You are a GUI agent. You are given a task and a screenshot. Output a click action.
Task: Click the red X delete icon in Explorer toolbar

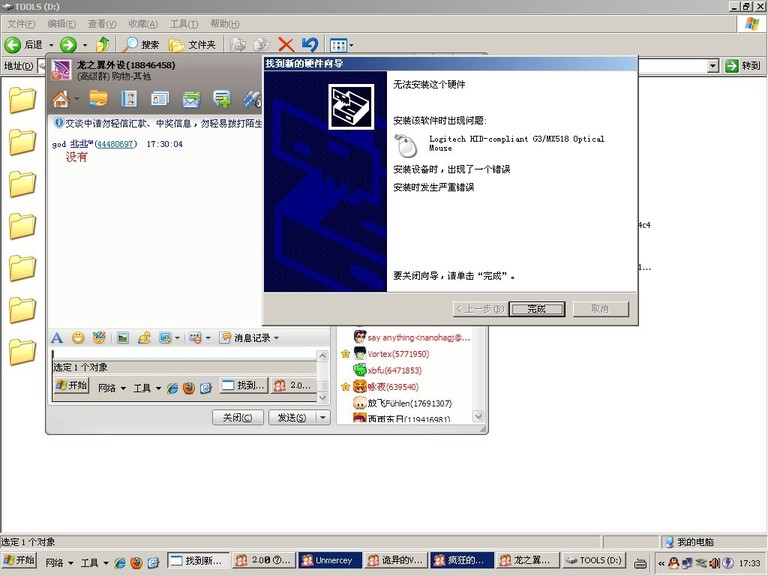[286, 44]
